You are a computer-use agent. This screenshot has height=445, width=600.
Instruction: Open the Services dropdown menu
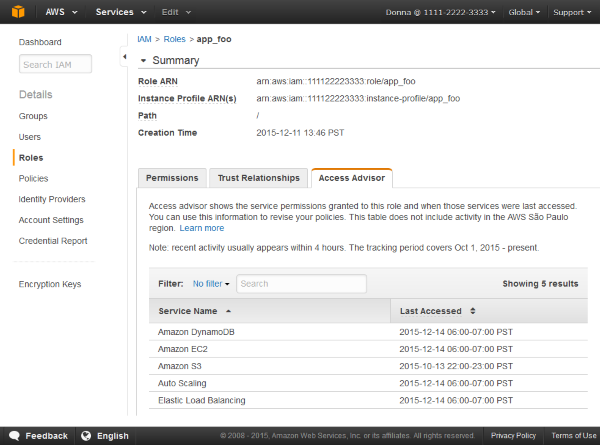(x=121, y=12)
